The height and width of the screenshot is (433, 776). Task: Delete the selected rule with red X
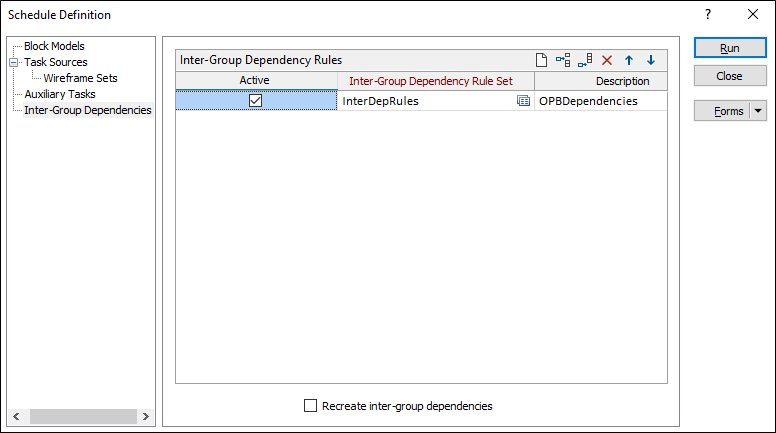tap(607, 60)
